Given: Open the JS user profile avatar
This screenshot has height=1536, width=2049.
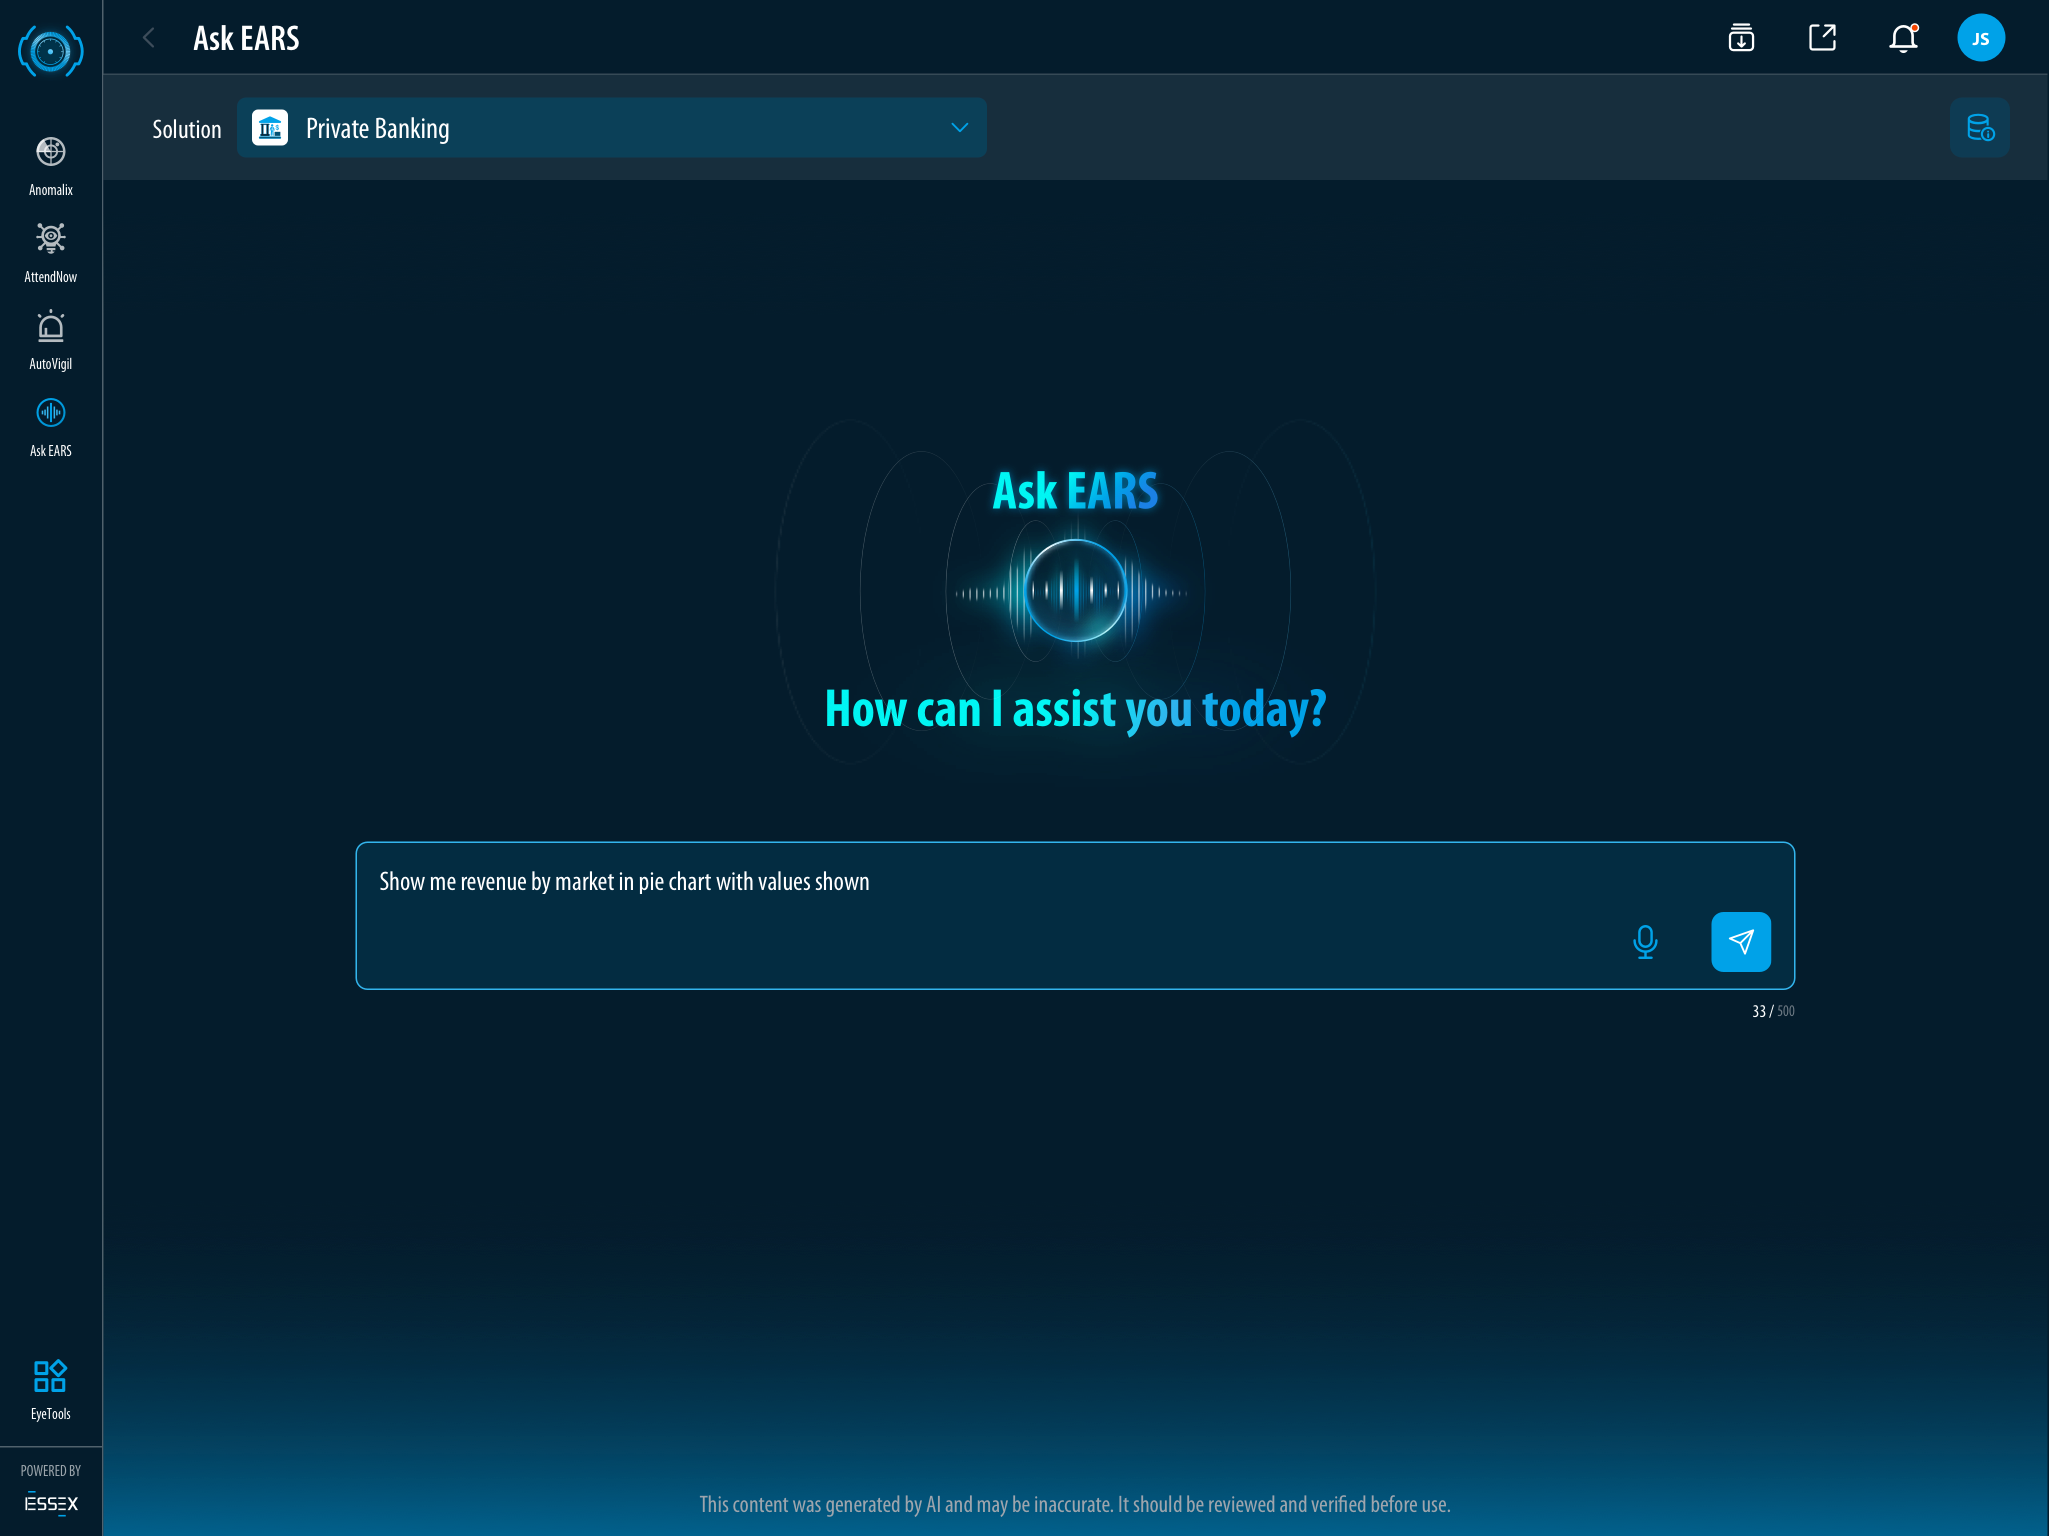Looking at the screenshot, I should coord(1980,38).
